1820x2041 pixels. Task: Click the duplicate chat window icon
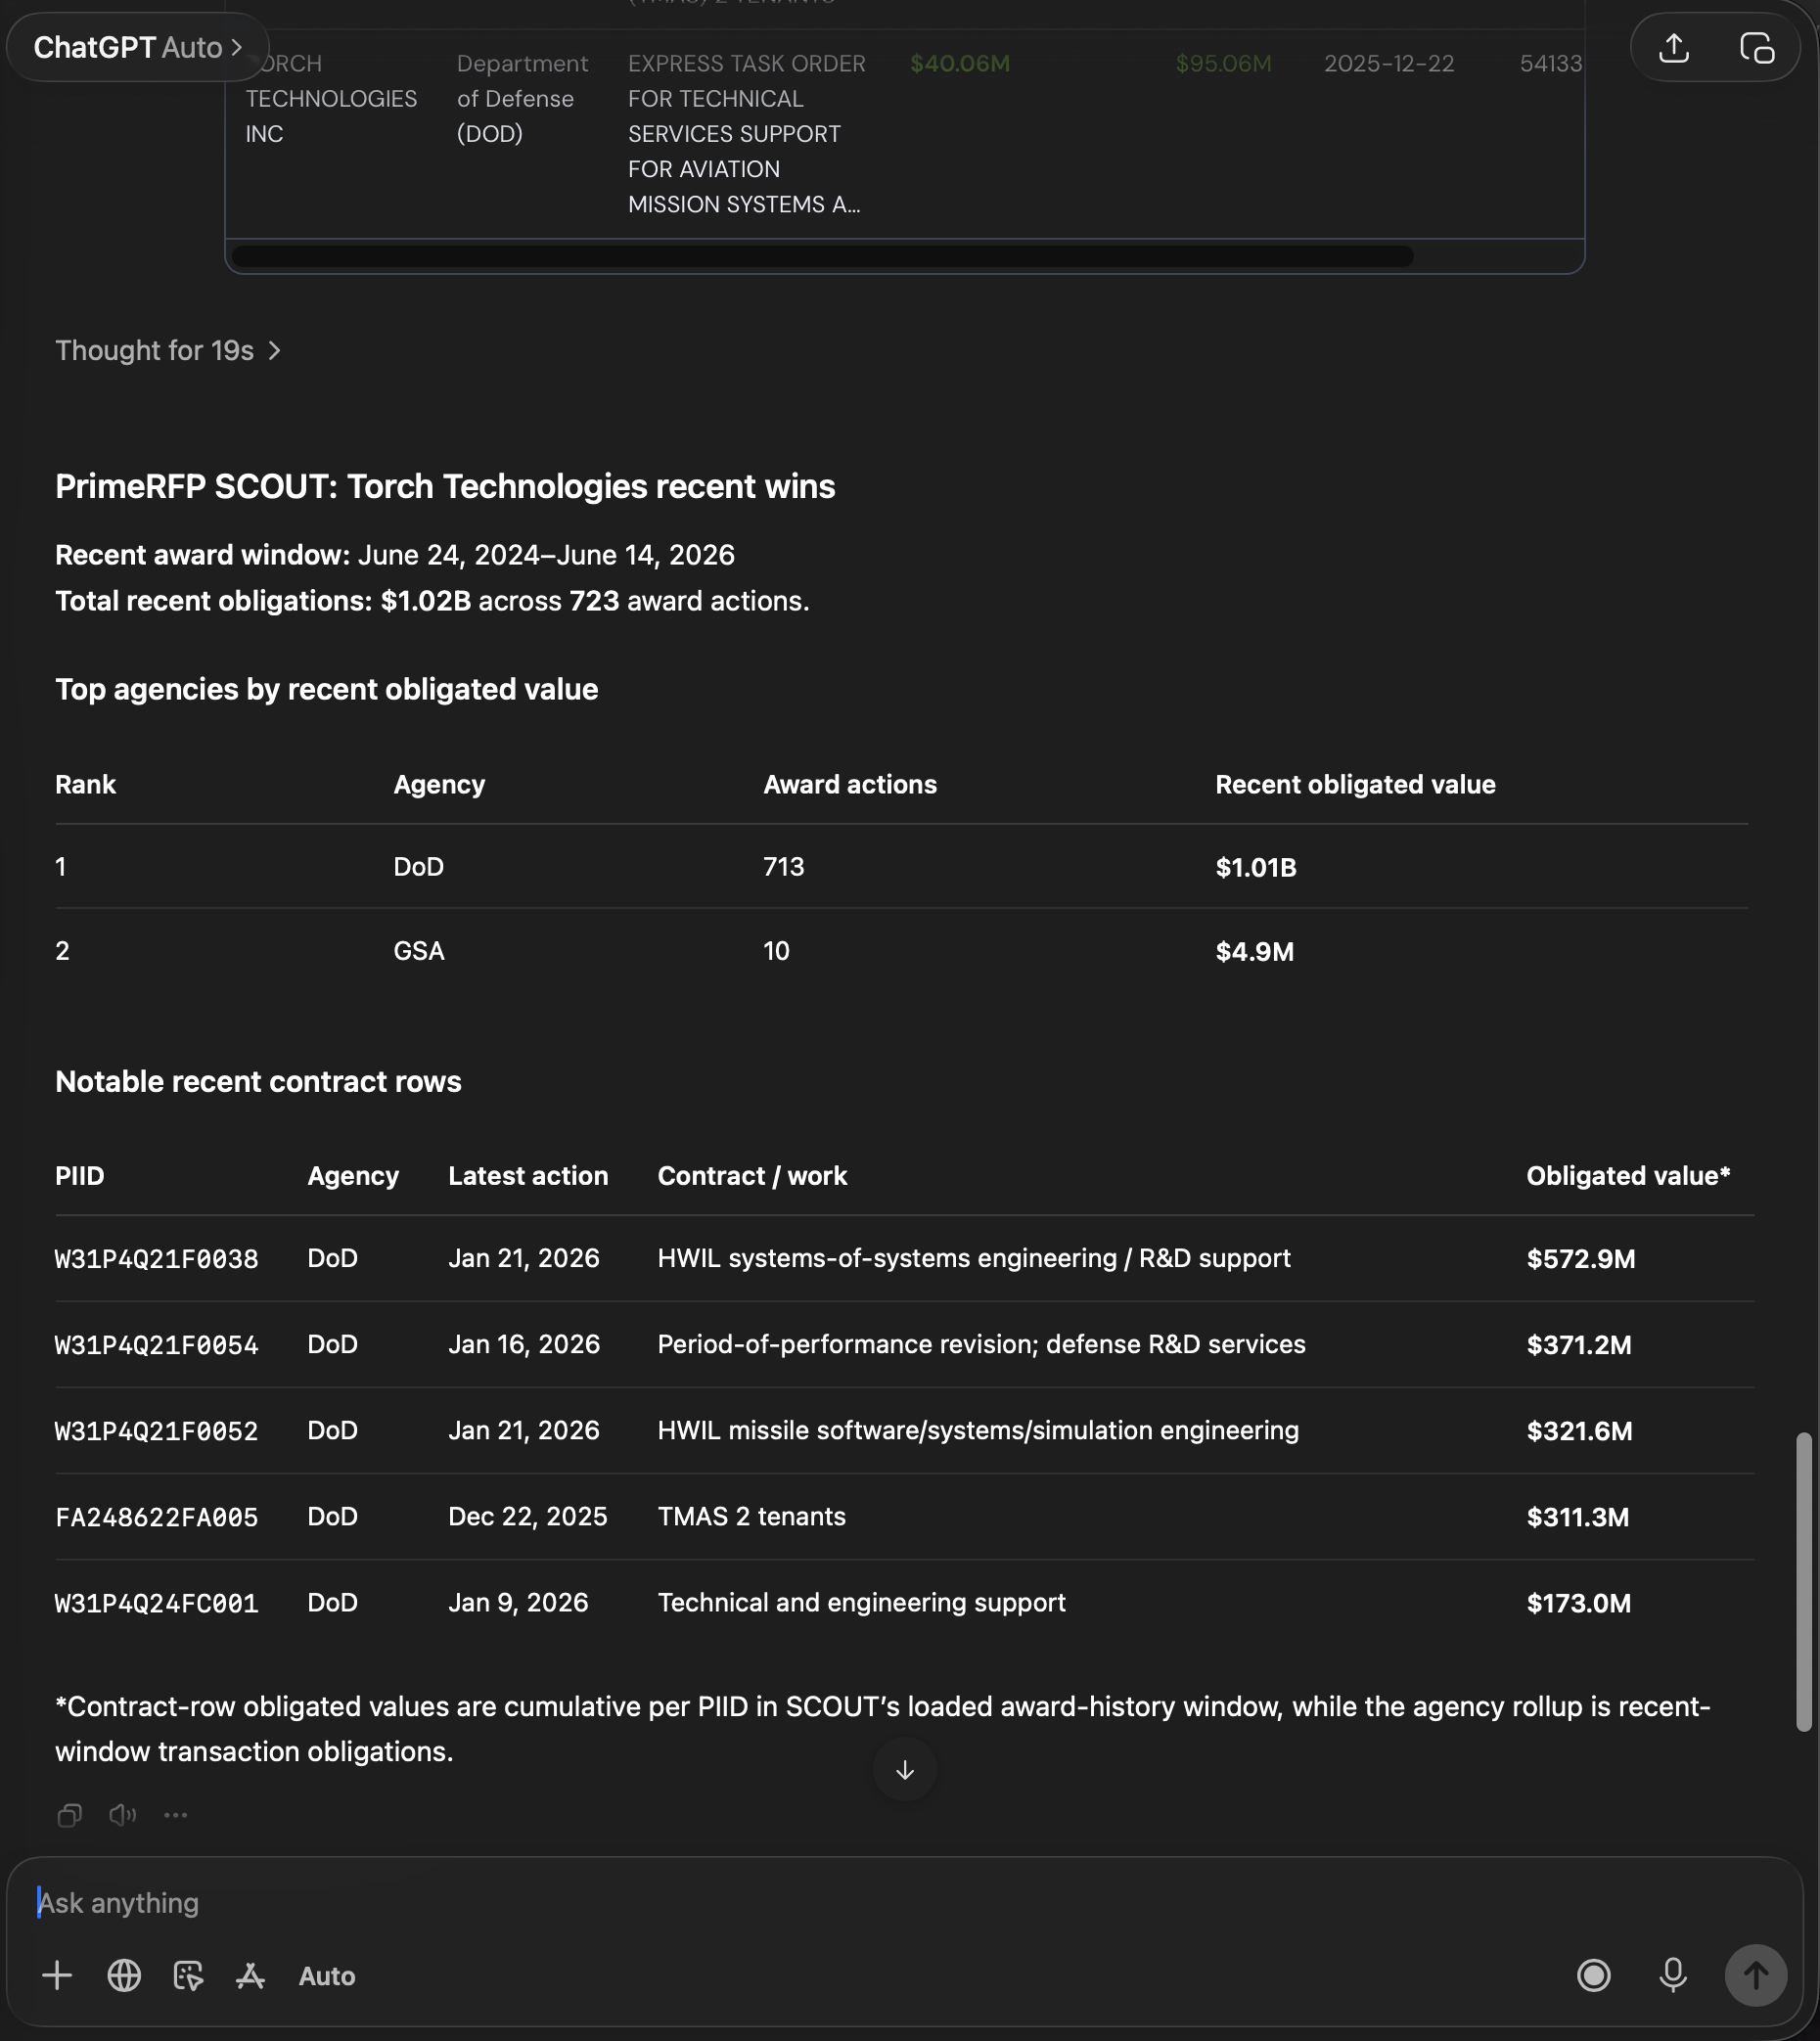[x=1757, y=47]
